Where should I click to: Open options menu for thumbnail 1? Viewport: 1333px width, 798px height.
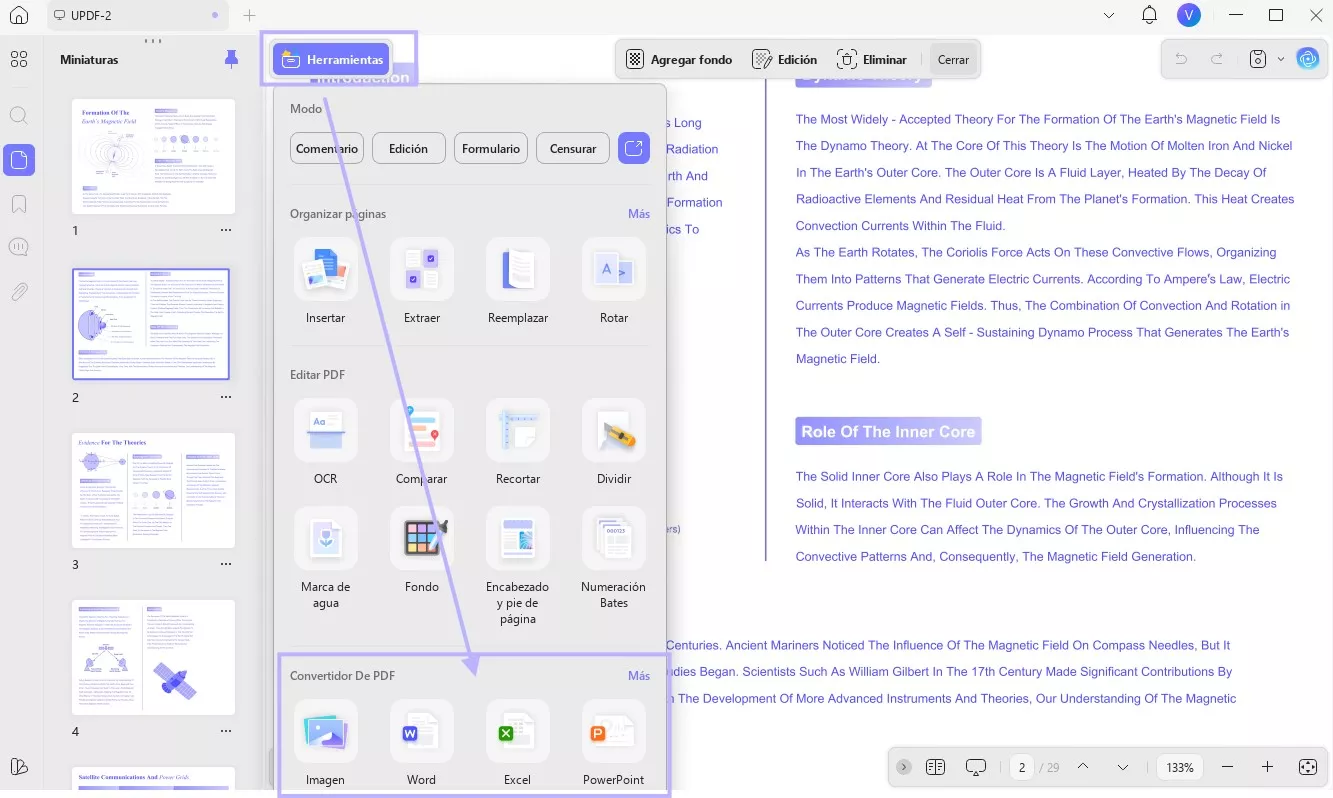[x=226, y=230]
